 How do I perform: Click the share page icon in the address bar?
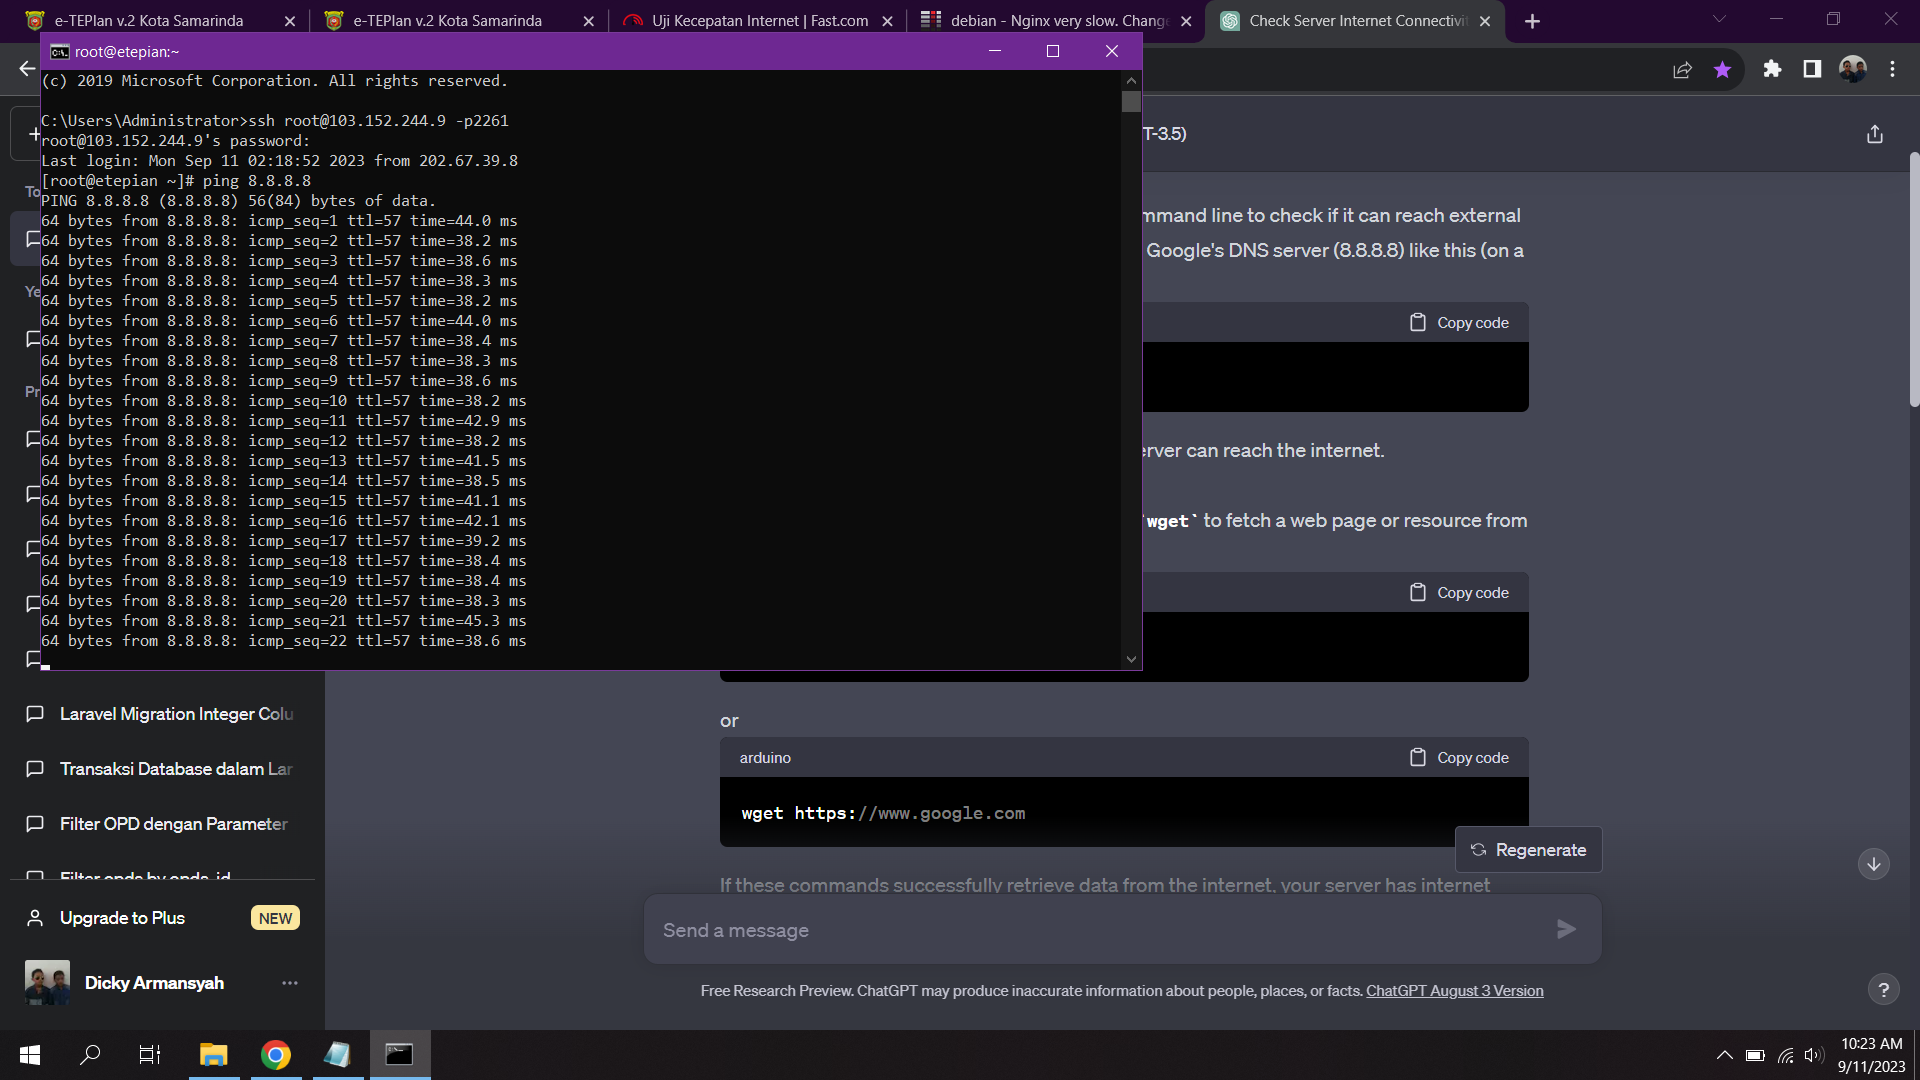(x=1682, y=69)
